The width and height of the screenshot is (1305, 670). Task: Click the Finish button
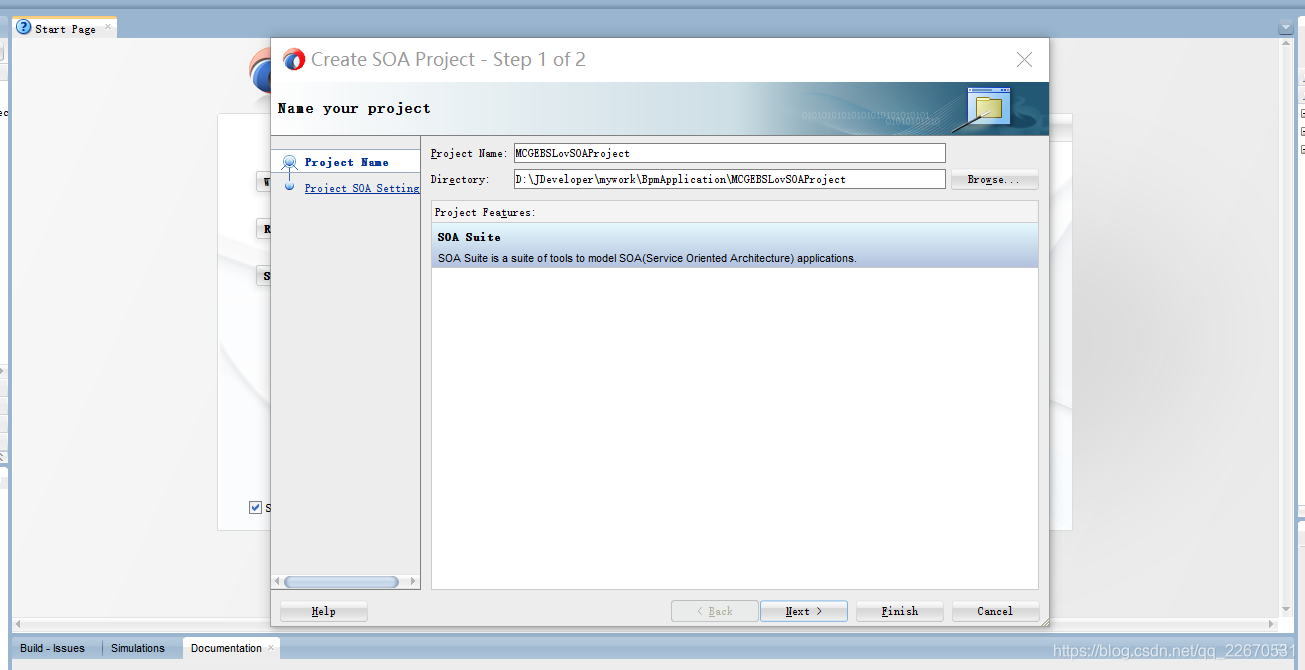click(x=900, y=611)
